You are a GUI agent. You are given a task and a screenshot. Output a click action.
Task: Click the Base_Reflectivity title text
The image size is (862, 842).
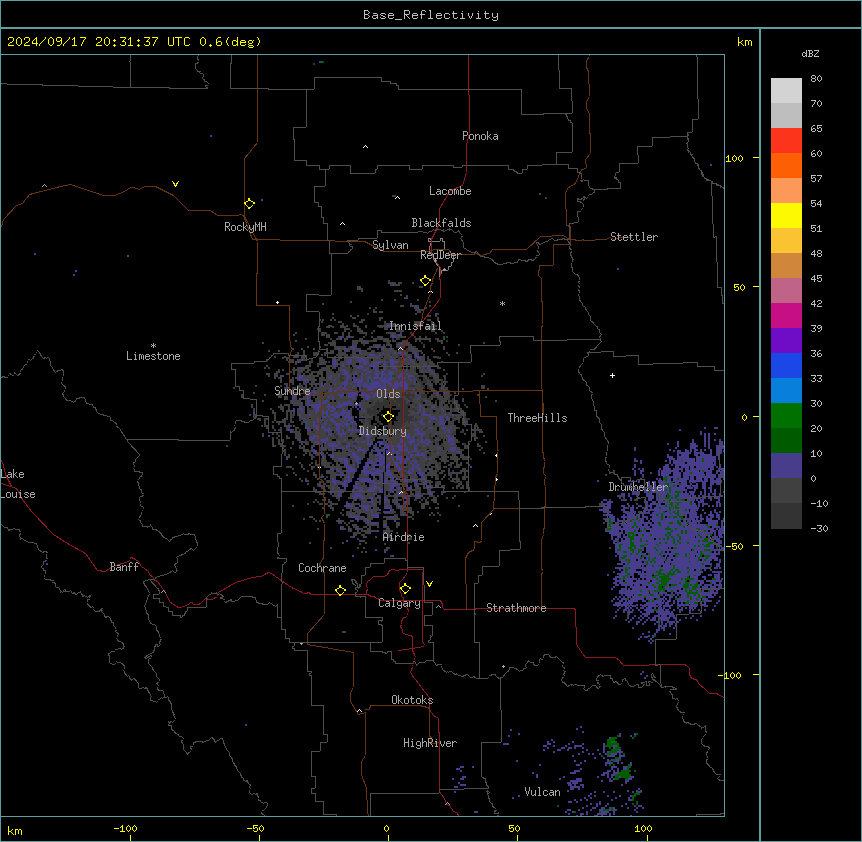click(431, 15)
